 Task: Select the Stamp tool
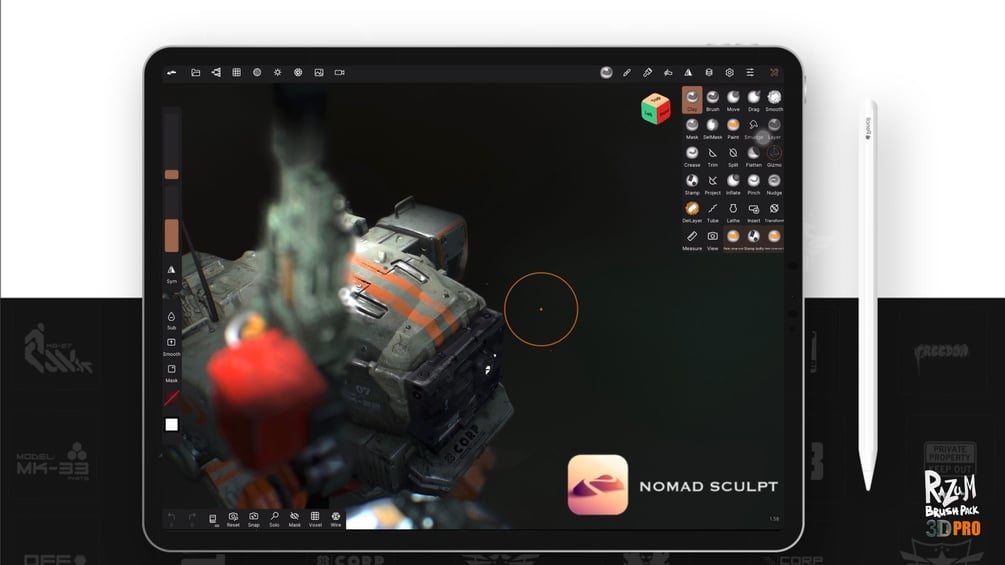[692, 183]
